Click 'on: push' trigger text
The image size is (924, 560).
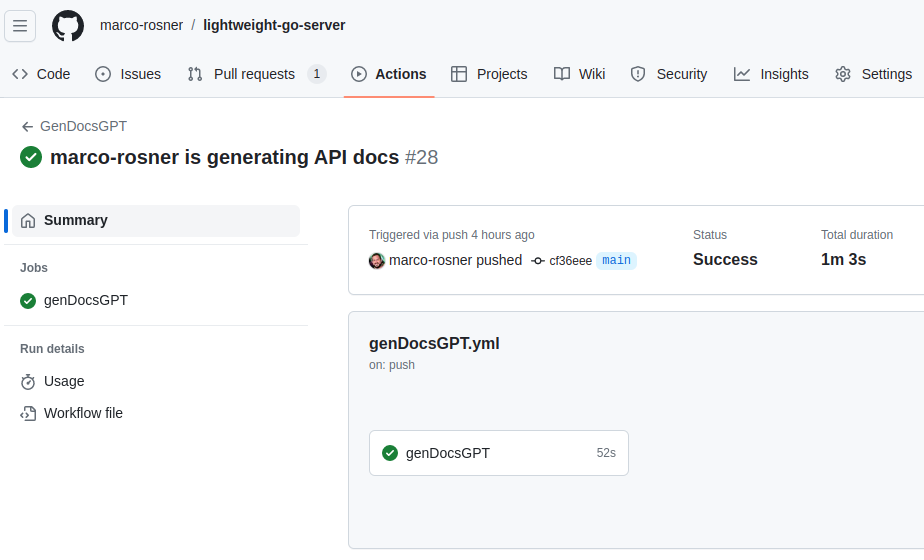click(392, 365)
